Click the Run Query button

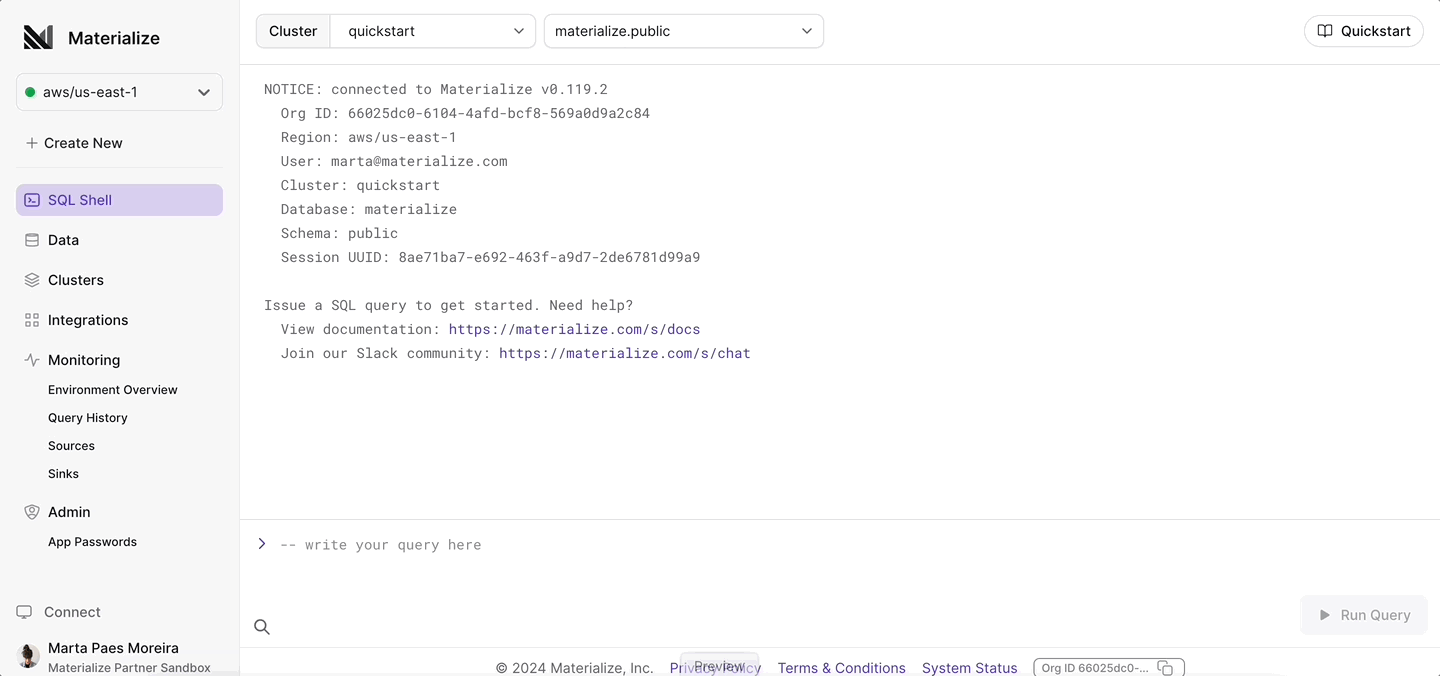[1363, 615]
